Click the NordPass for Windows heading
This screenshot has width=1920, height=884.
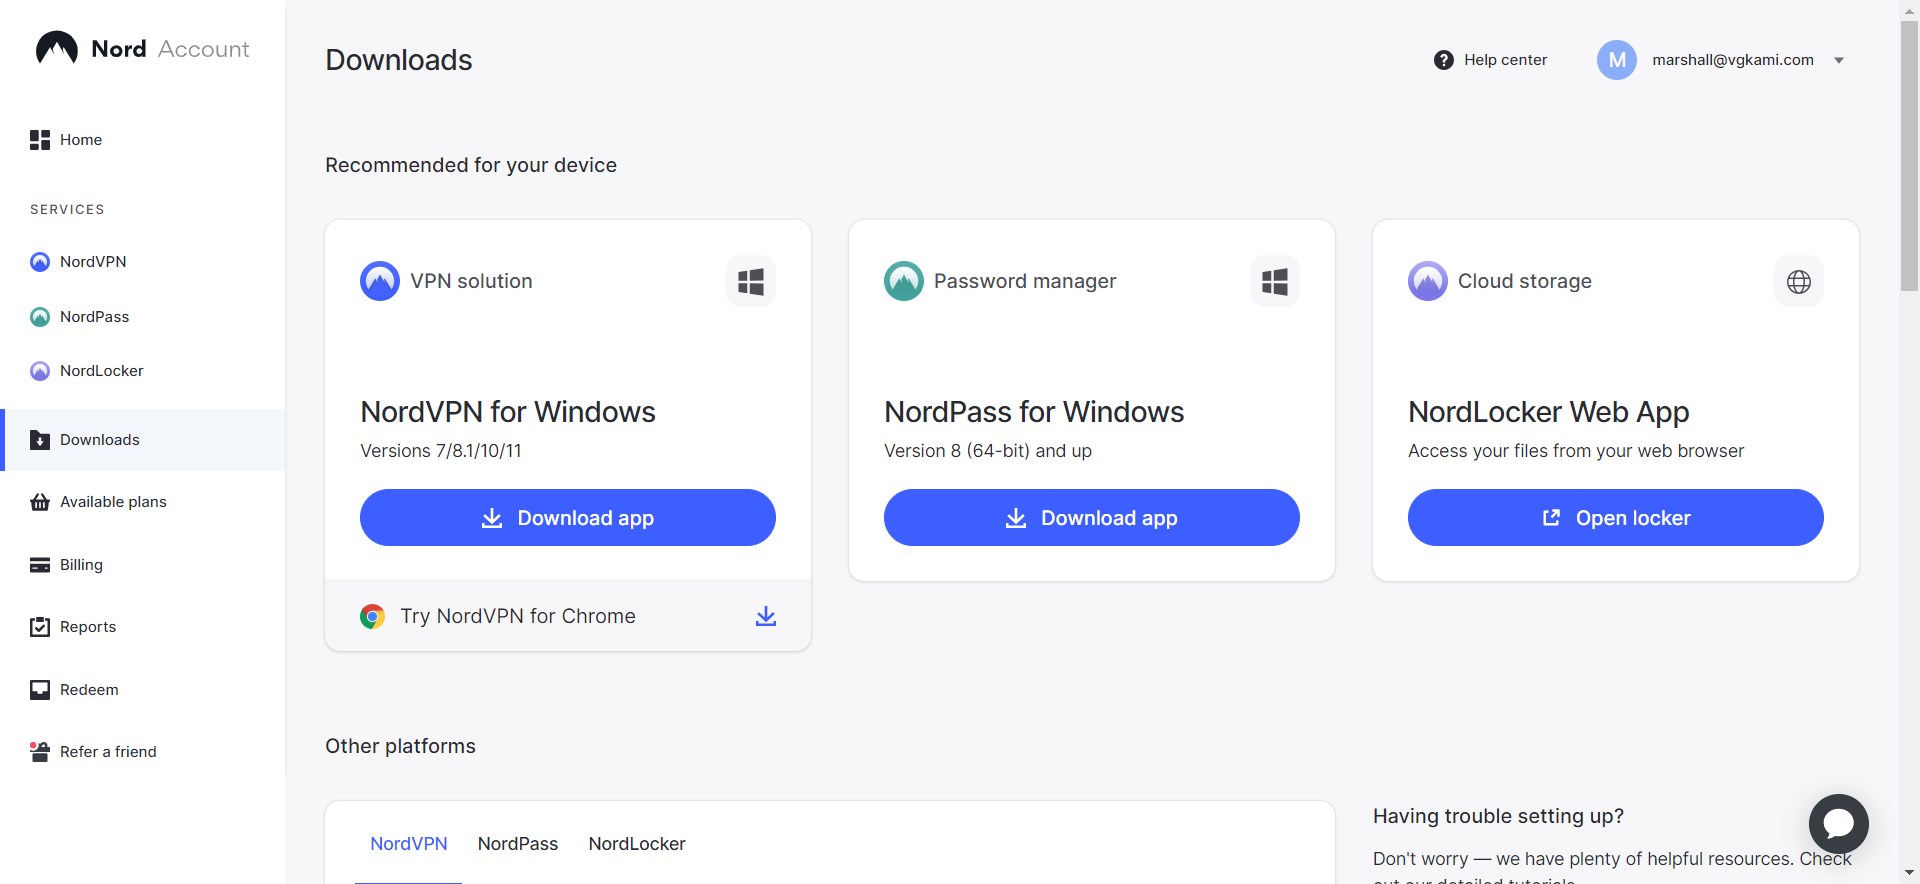[x=1034, y=412]
